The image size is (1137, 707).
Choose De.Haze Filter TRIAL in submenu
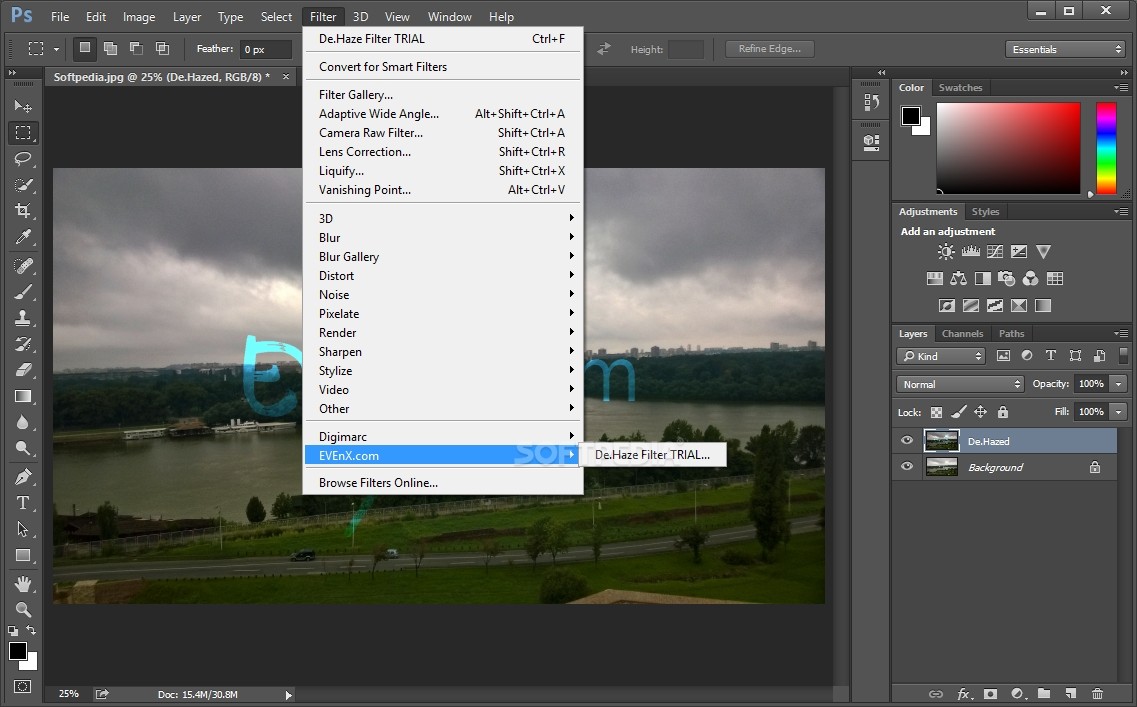(x=653, y=455)
